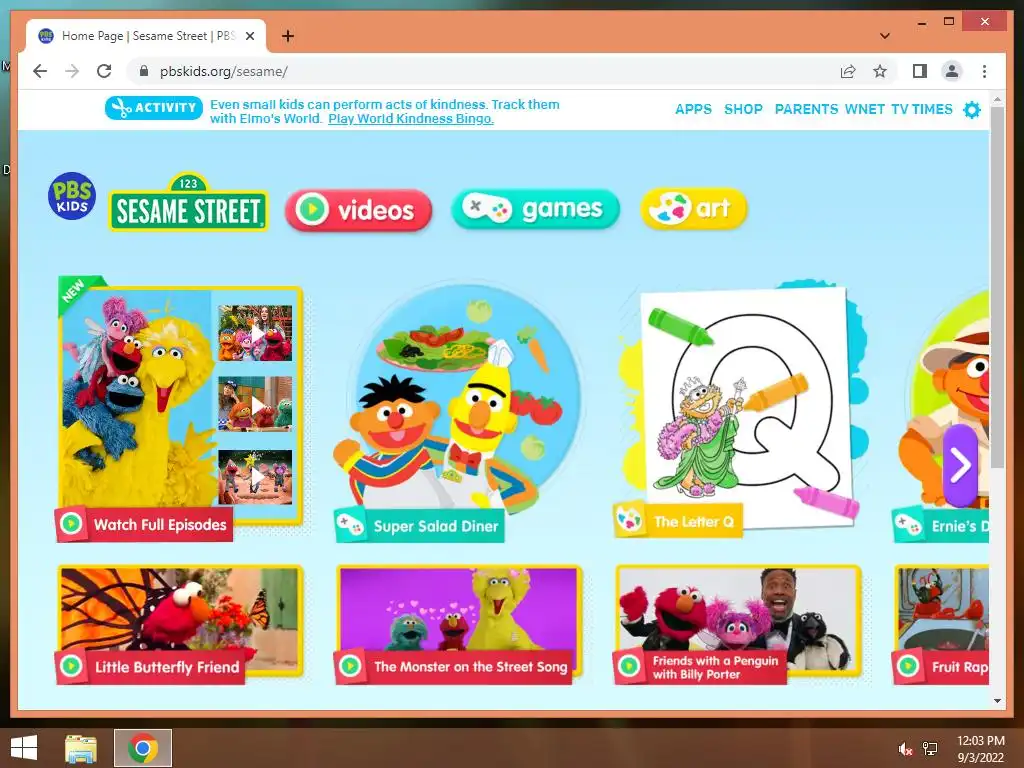Open Watch Full Episodes card

[x=180, y=408]
